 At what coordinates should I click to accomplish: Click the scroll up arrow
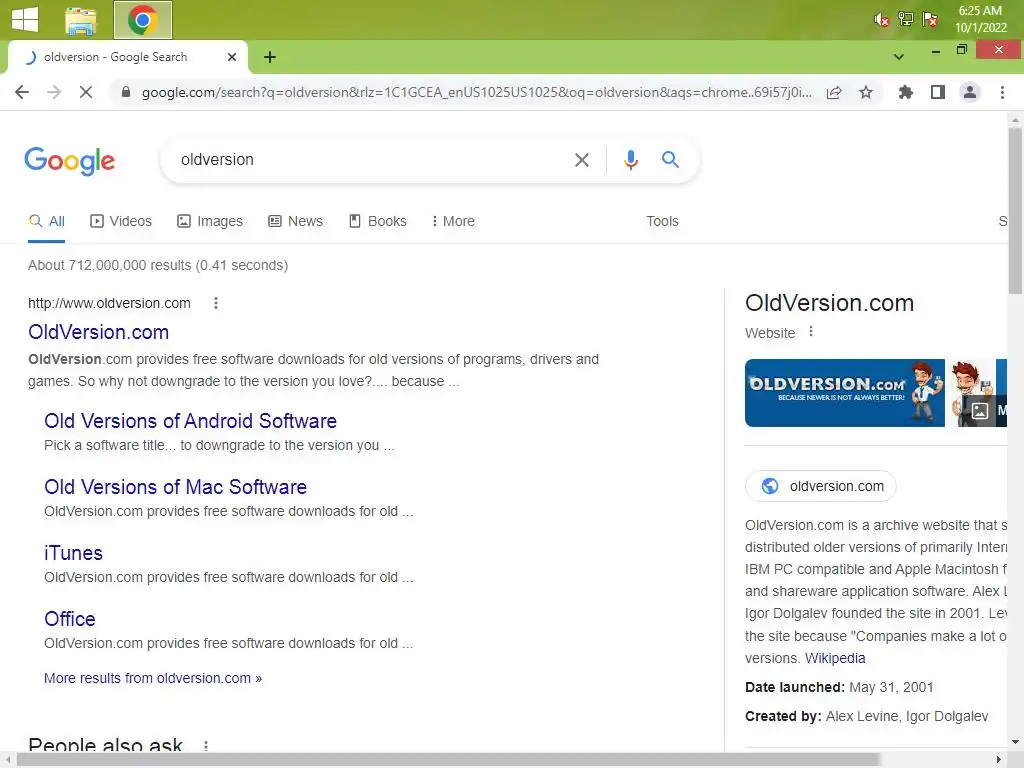point(1016,120)
